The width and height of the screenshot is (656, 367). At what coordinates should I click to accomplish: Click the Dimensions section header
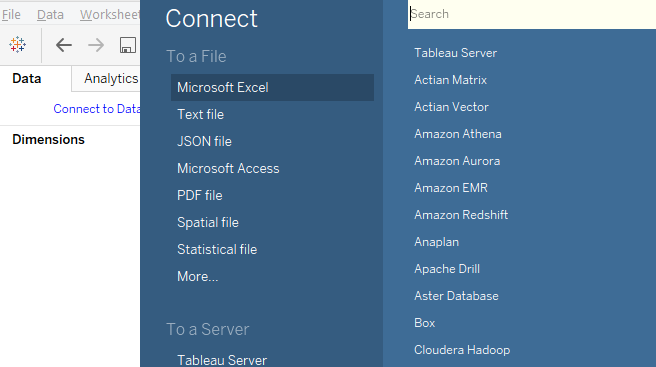tap(49, 139)
